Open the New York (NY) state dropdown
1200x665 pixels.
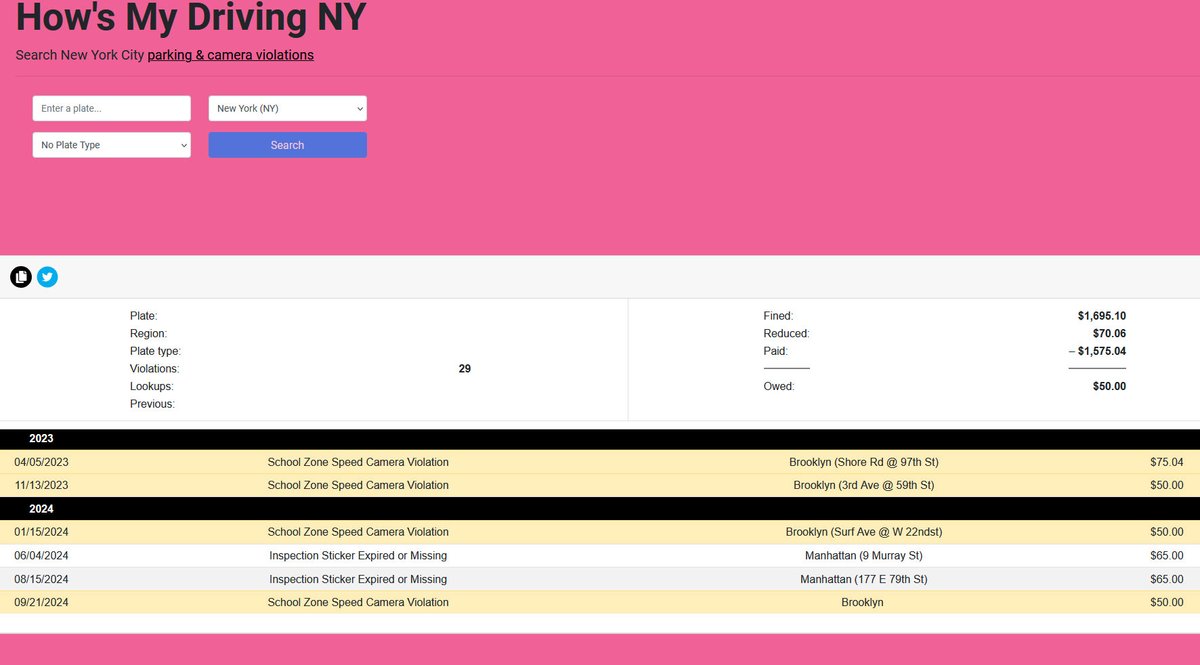[x=287, y=108]
